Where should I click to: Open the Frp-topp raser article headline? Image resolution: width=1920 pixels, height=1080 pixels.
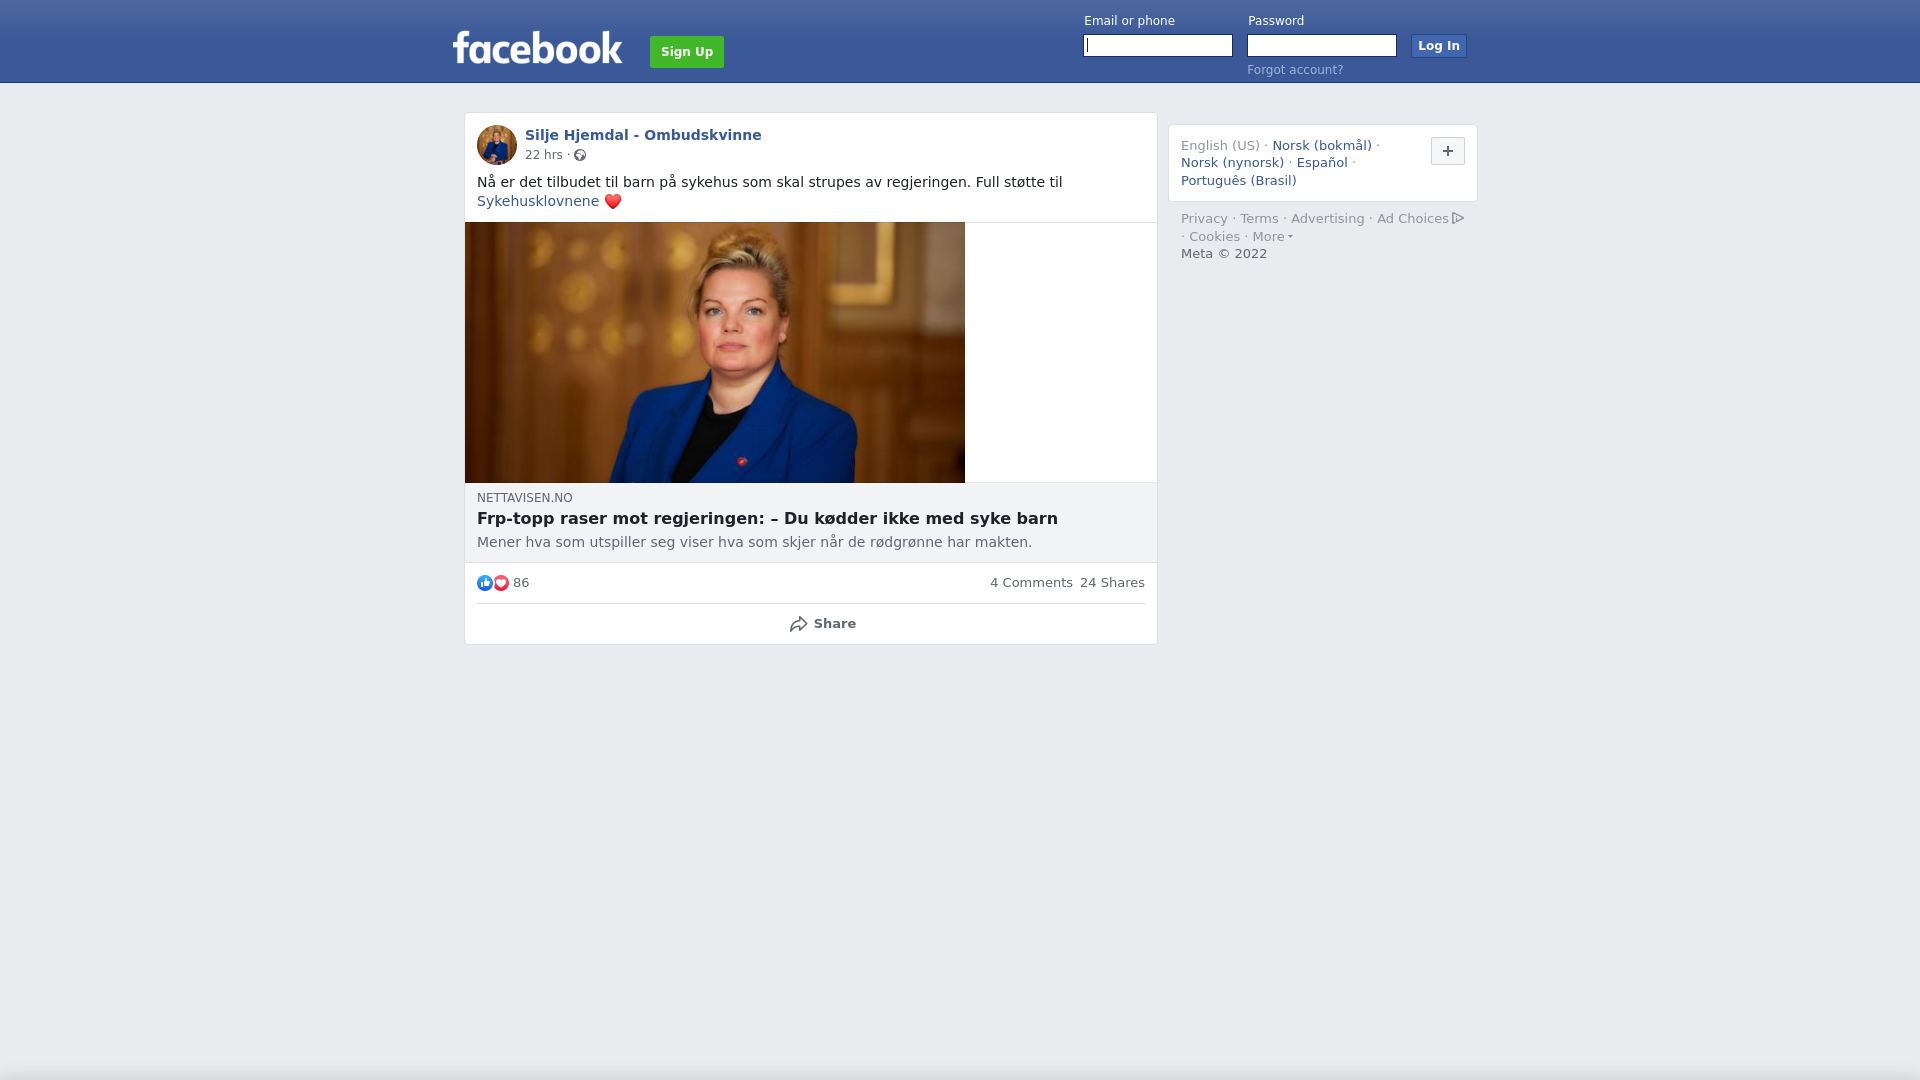click(767, 519)
